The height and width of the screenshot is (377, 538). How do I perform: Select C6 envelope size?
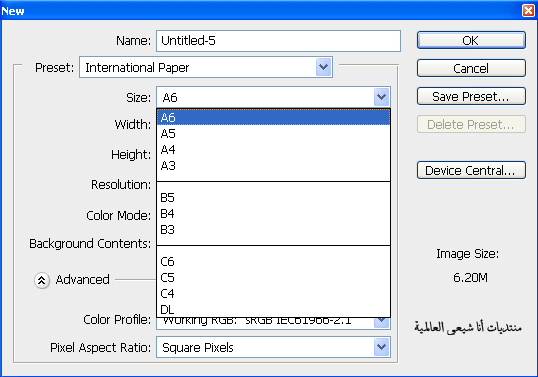273,262
